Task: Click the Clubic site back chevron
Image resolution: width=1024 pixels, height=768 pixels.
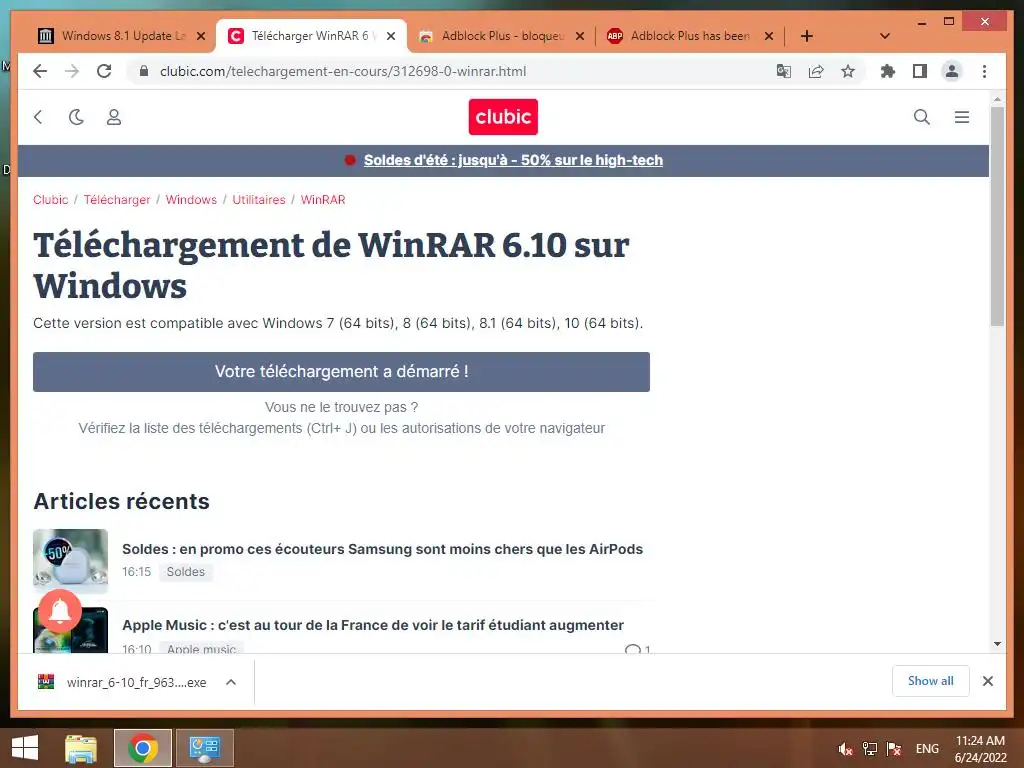Action: [38, 117]
